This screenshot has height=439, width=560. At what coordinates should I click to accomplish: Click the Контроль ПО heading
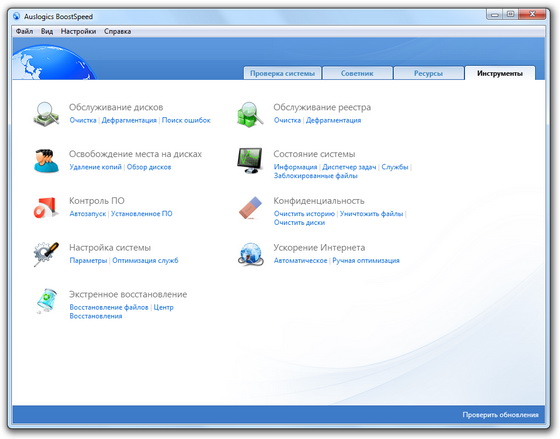[97, 201]
